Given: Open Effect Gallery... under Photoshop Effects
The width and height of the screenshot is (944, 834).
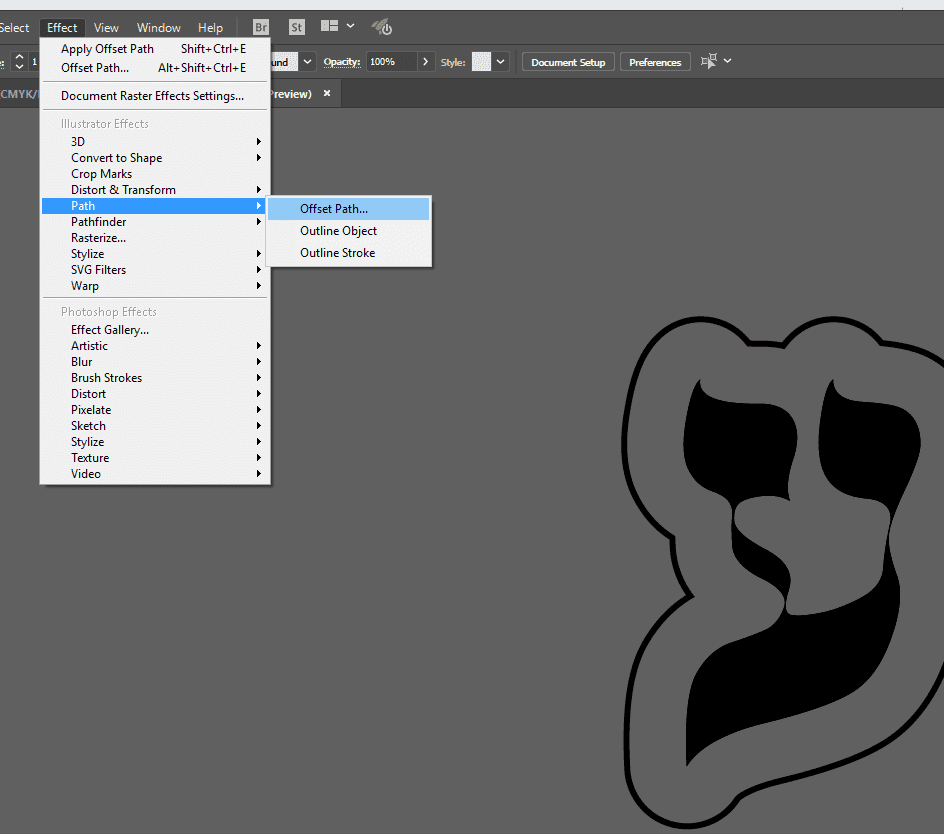Looking at the screenshot, I should [x=110, y=330].
